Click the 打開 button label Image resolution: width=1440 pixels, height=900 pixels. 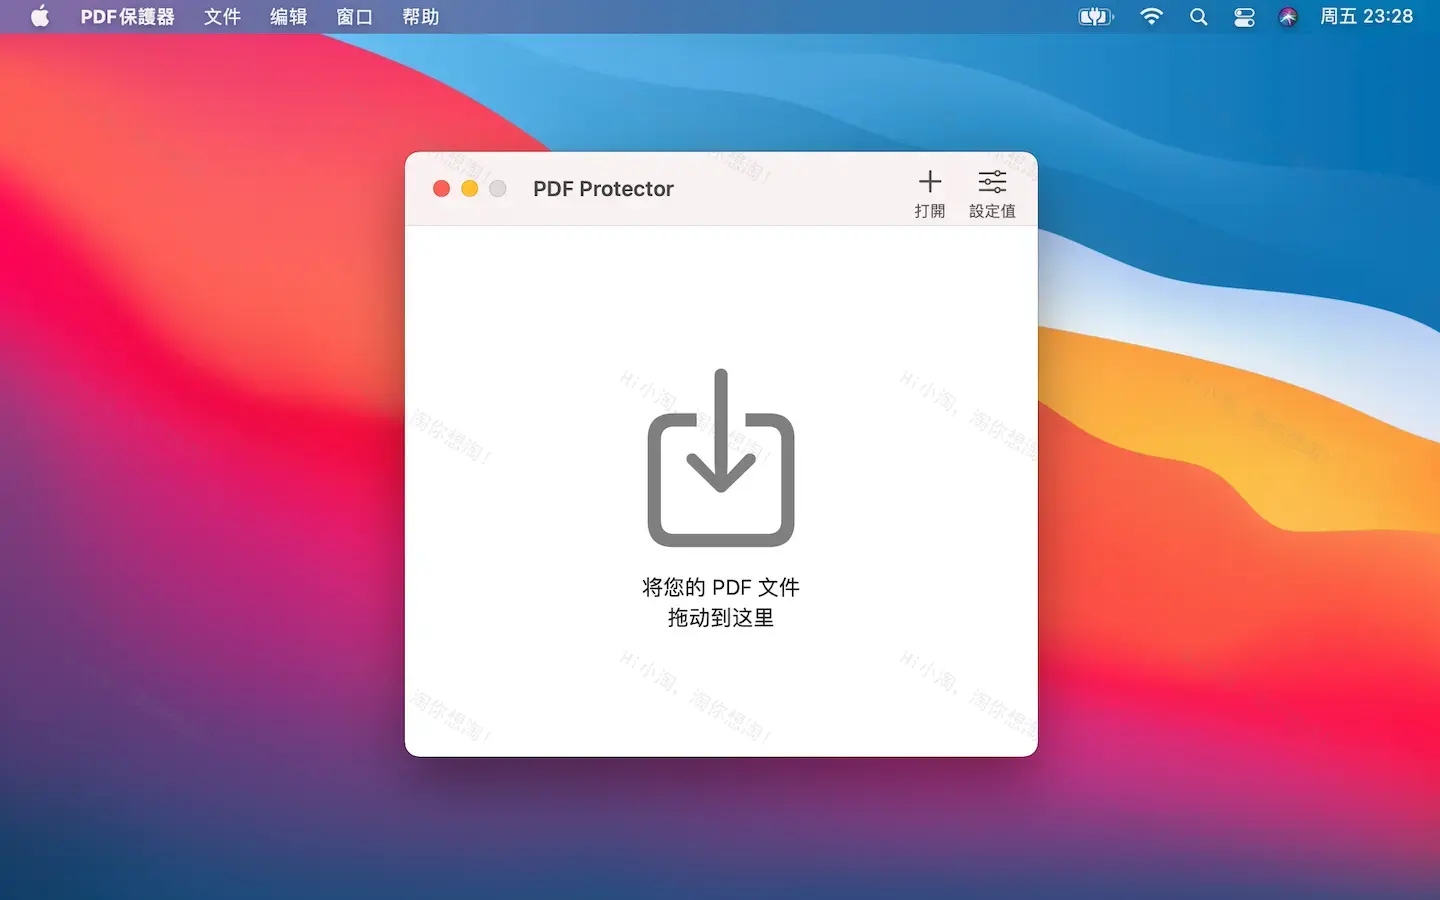(929, 210)
